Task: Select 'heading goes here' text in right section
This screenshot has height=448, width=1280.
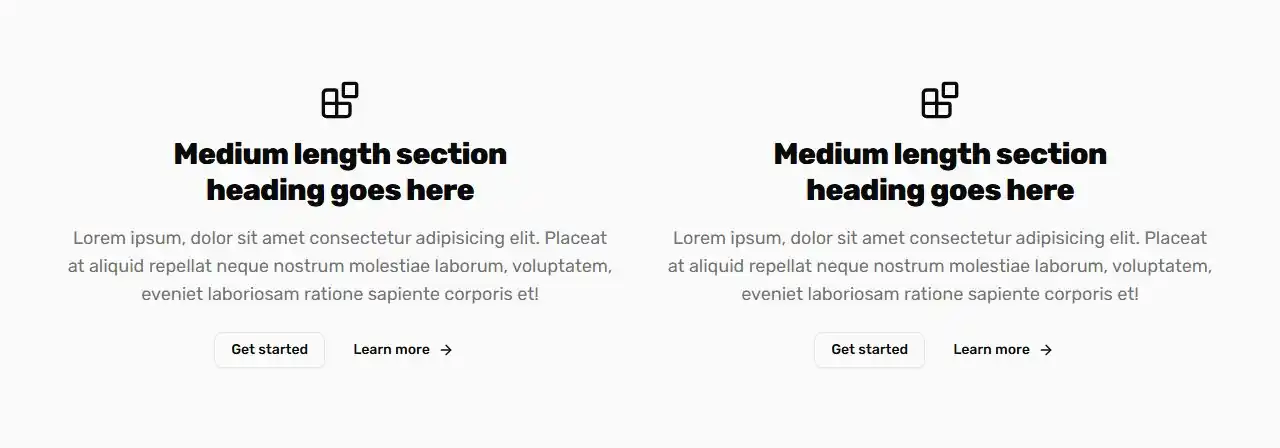Action: [940, 190]
